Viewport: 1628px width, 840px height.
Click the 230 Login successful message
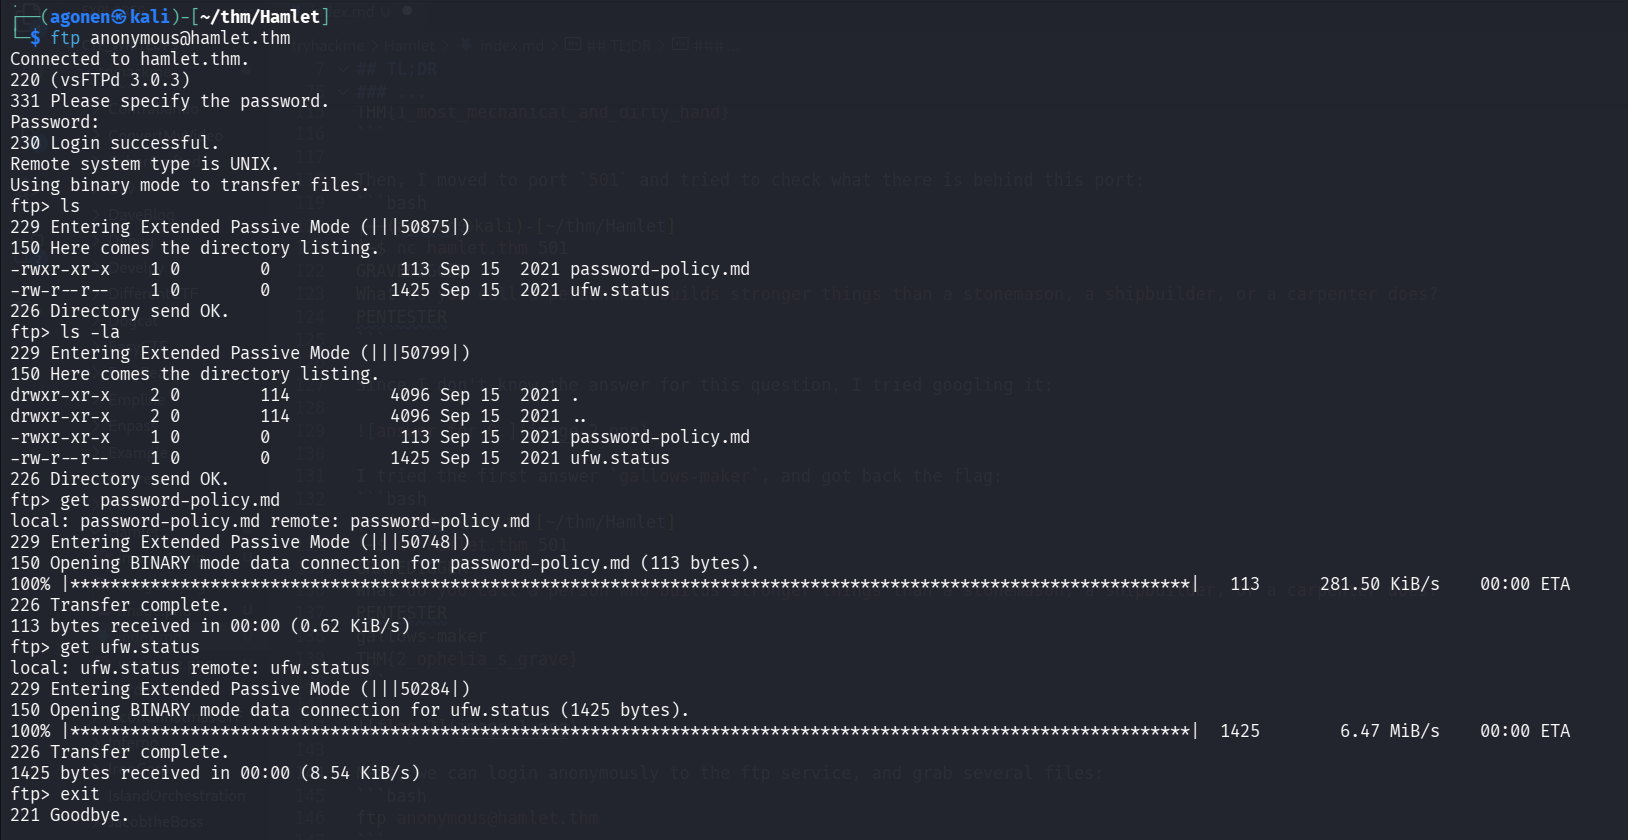(114, 143)
